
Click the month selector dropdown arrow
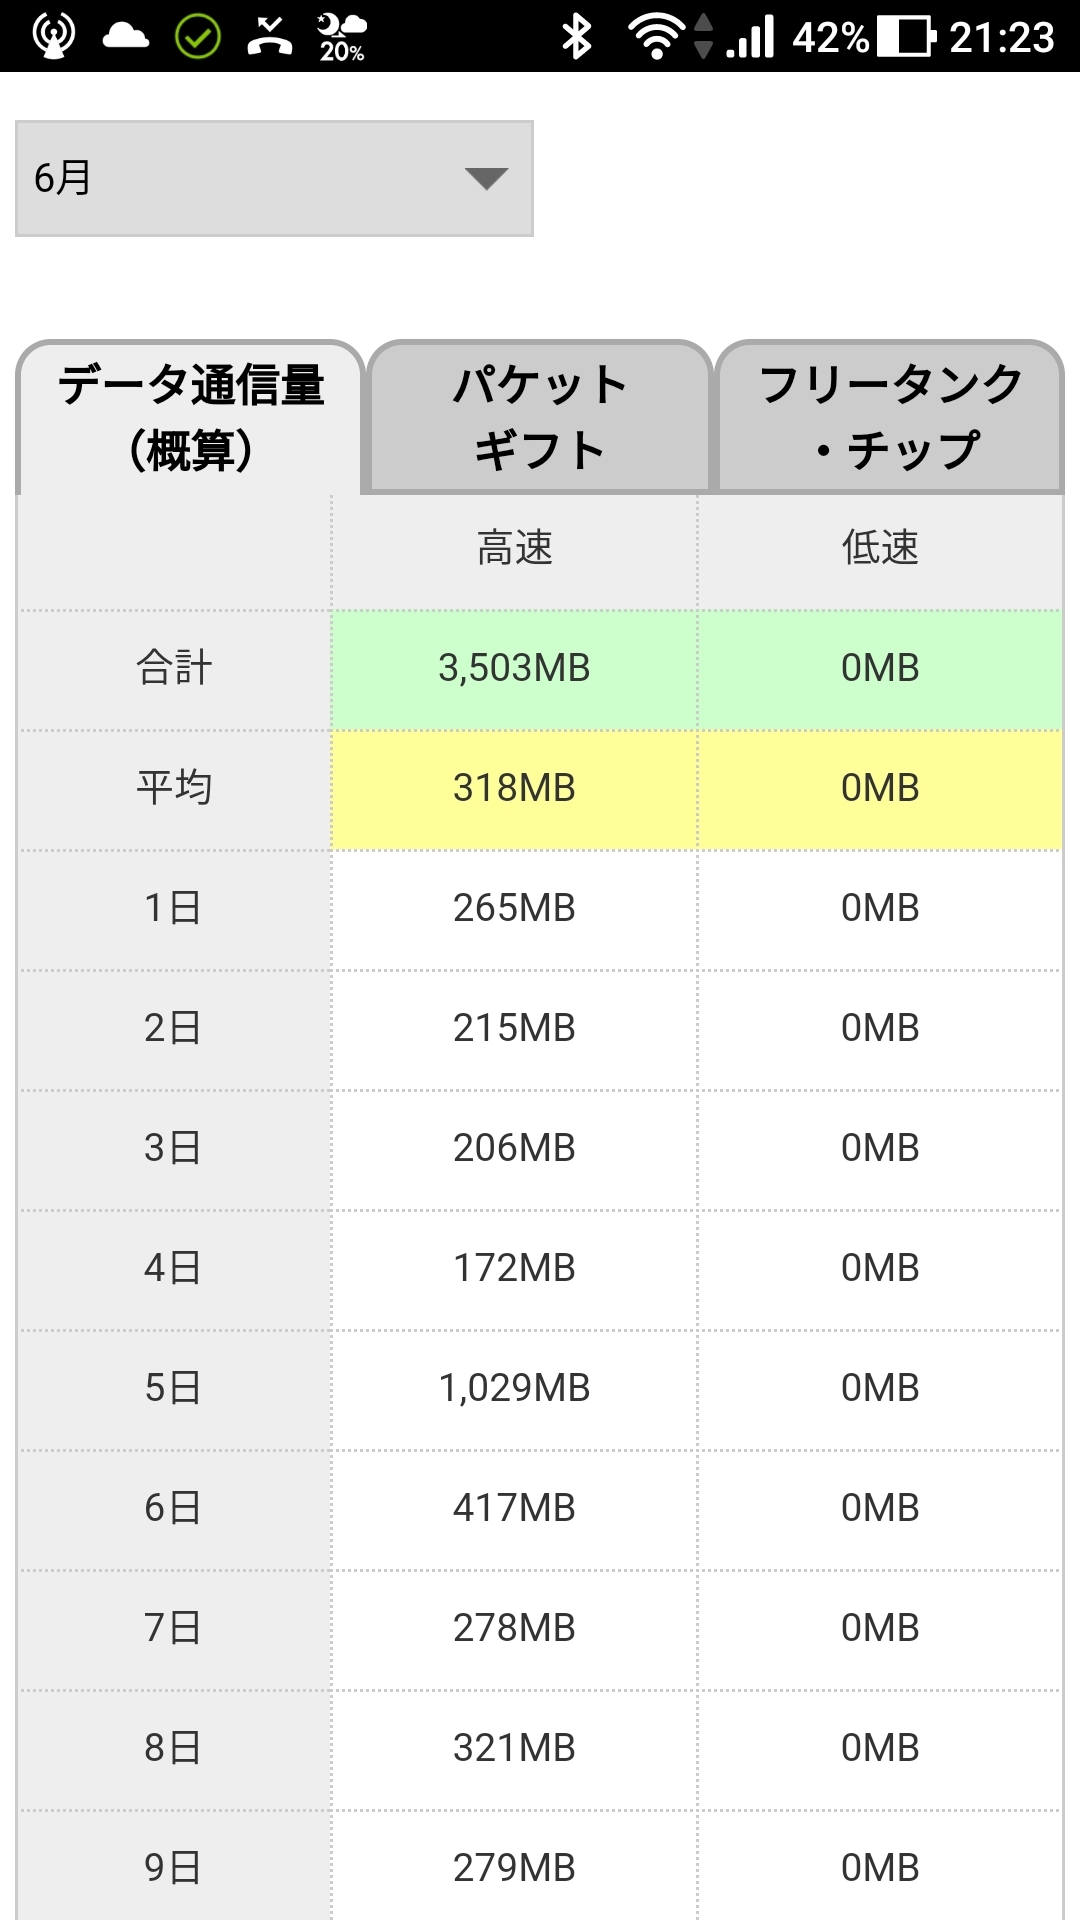pos(487,179)
